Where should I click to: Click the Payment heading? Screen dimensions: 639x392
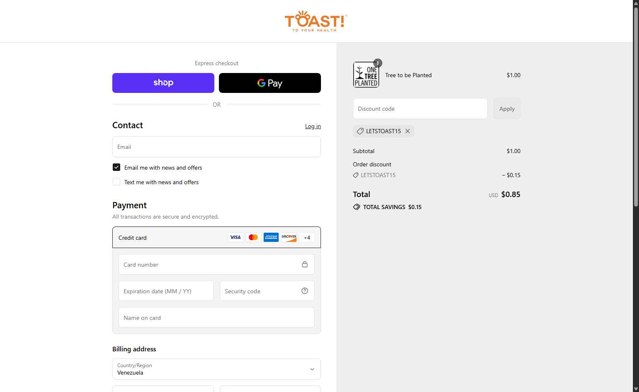[x=130, y=205]
